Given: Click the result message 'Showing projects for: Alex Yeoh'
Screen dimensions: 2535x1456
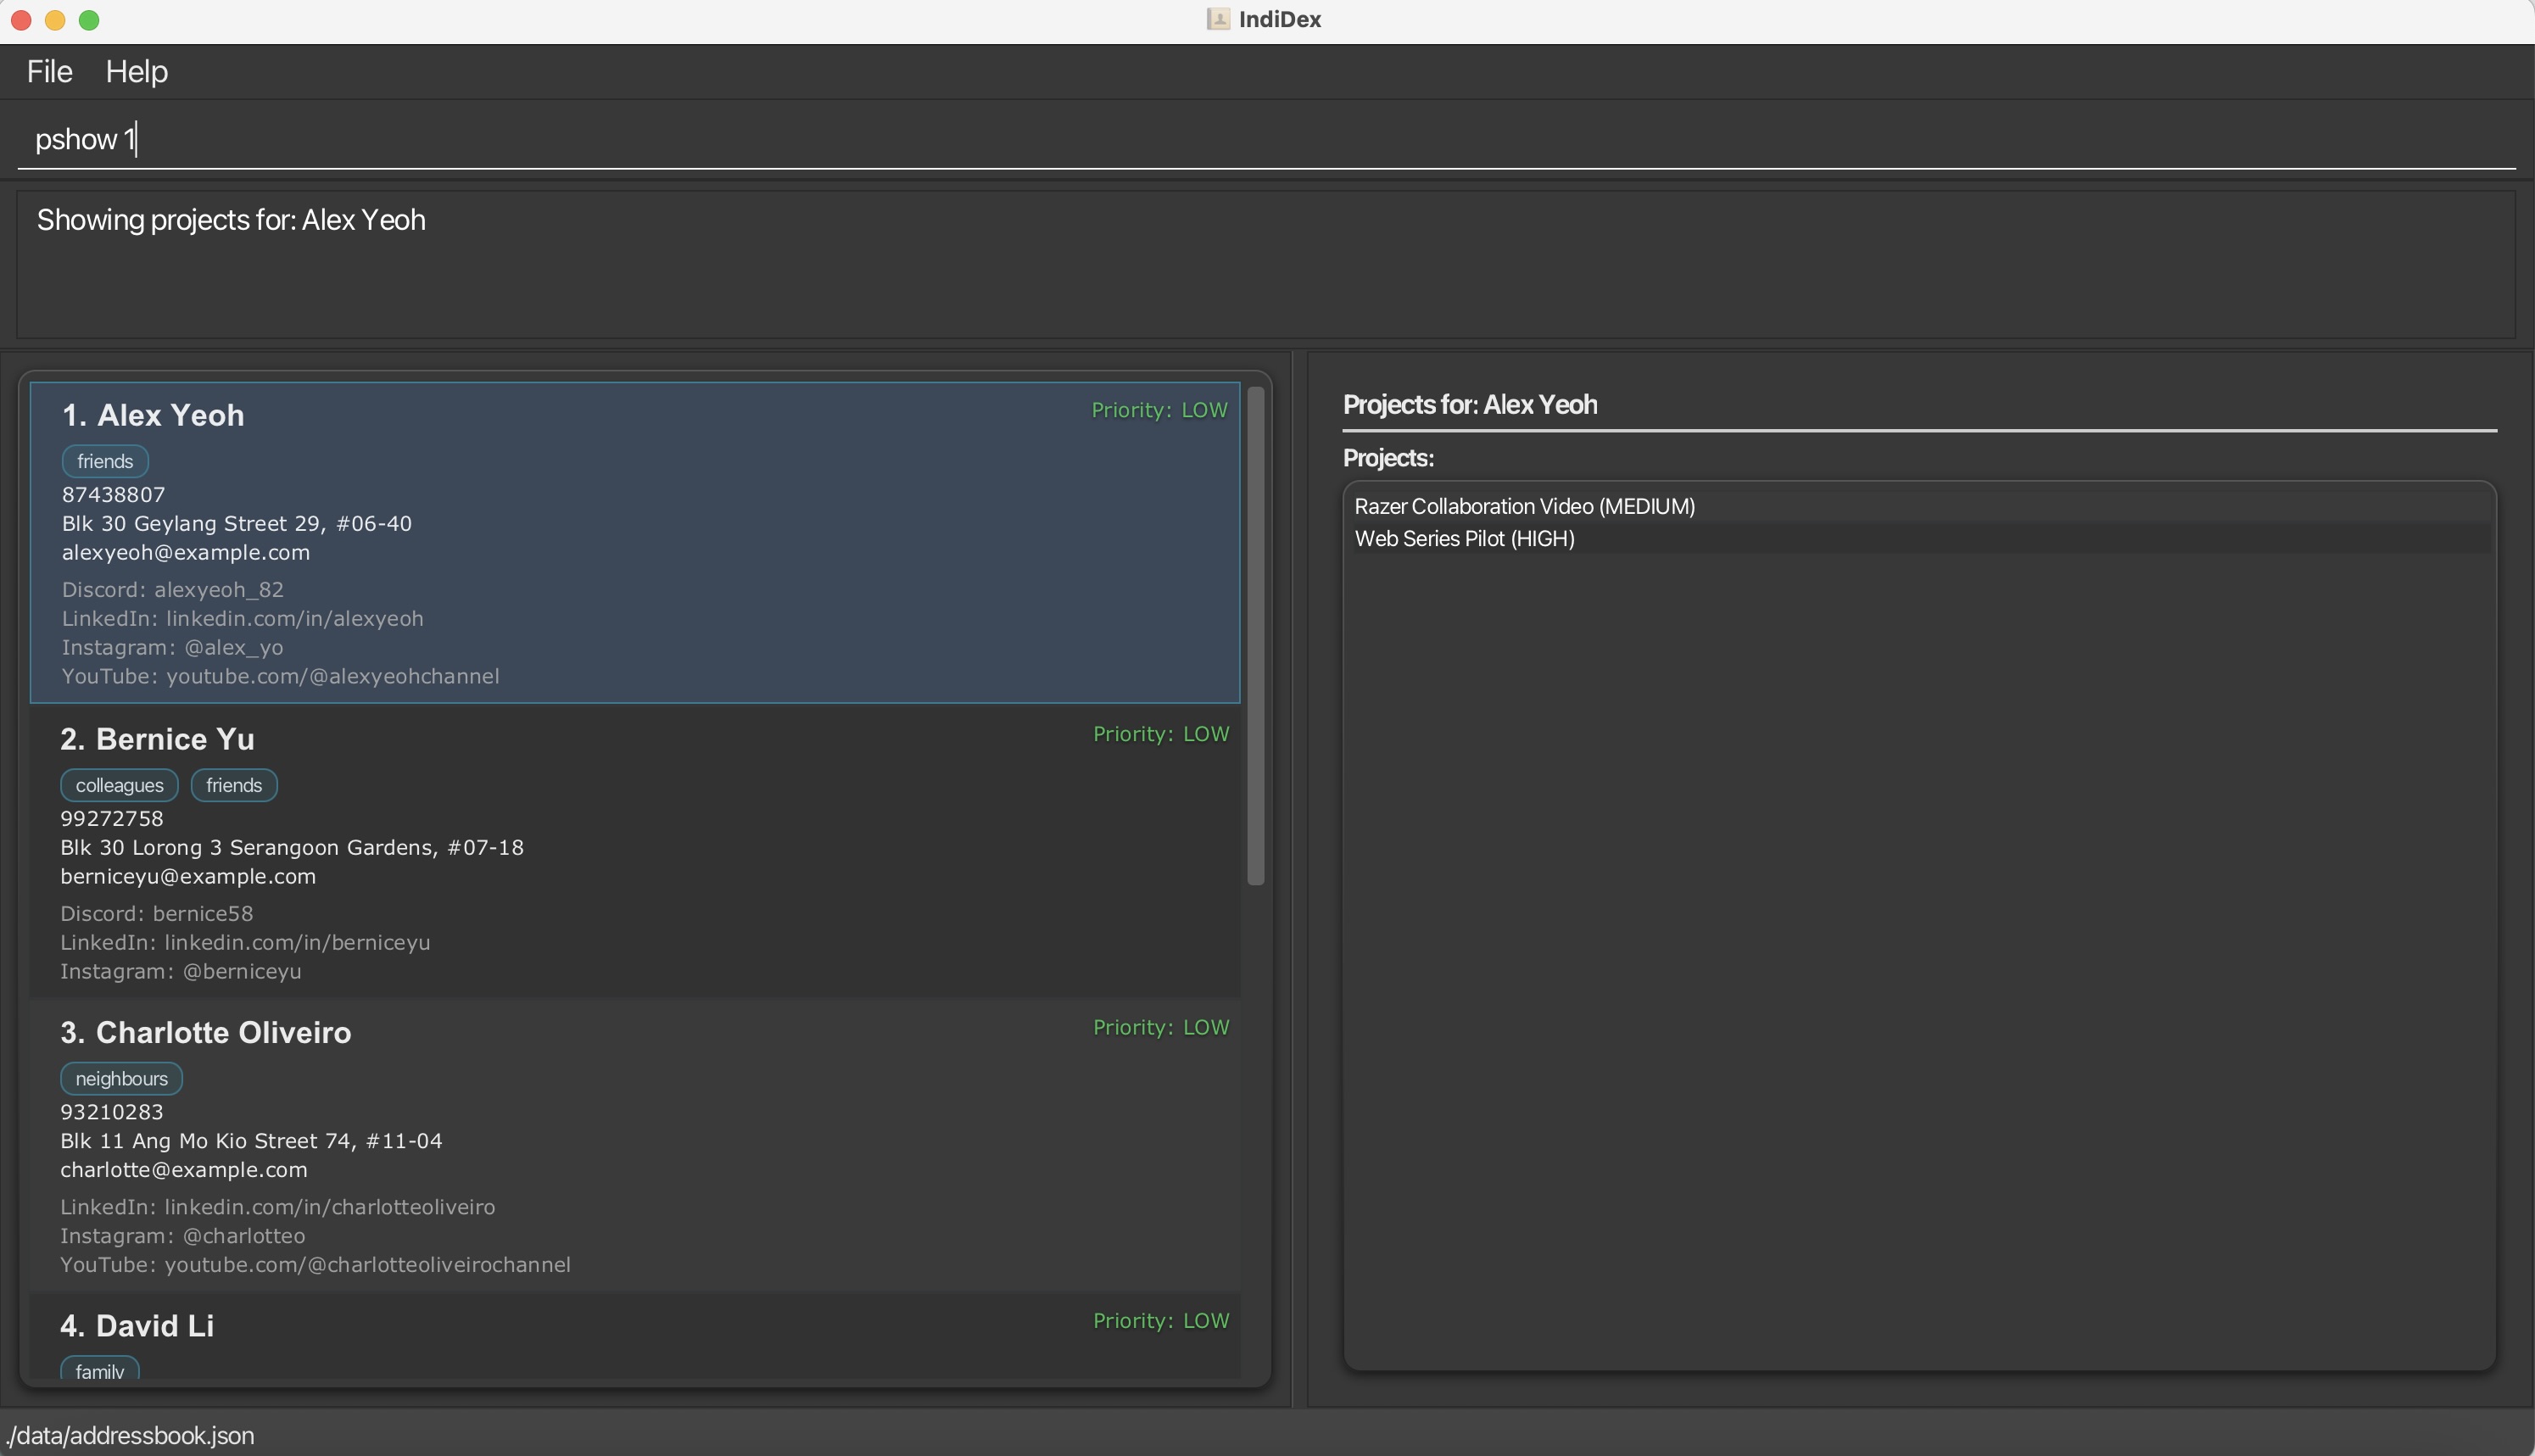Looking at the screenshot, I should [231, 220].
